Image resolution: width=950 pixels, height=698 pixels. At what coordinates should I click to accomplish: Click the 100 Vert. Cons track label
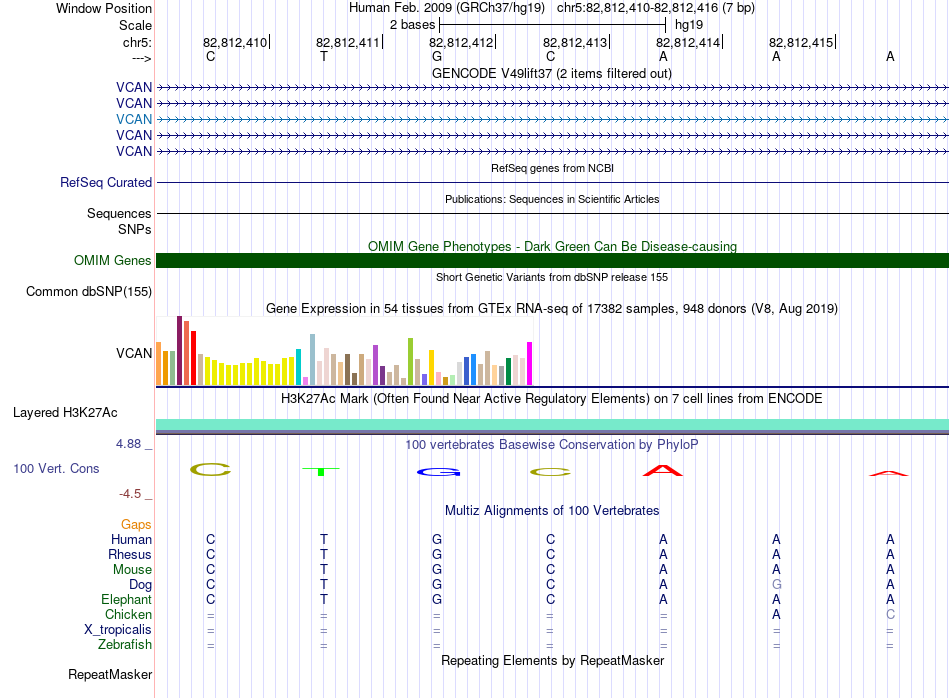pos(56,468)
